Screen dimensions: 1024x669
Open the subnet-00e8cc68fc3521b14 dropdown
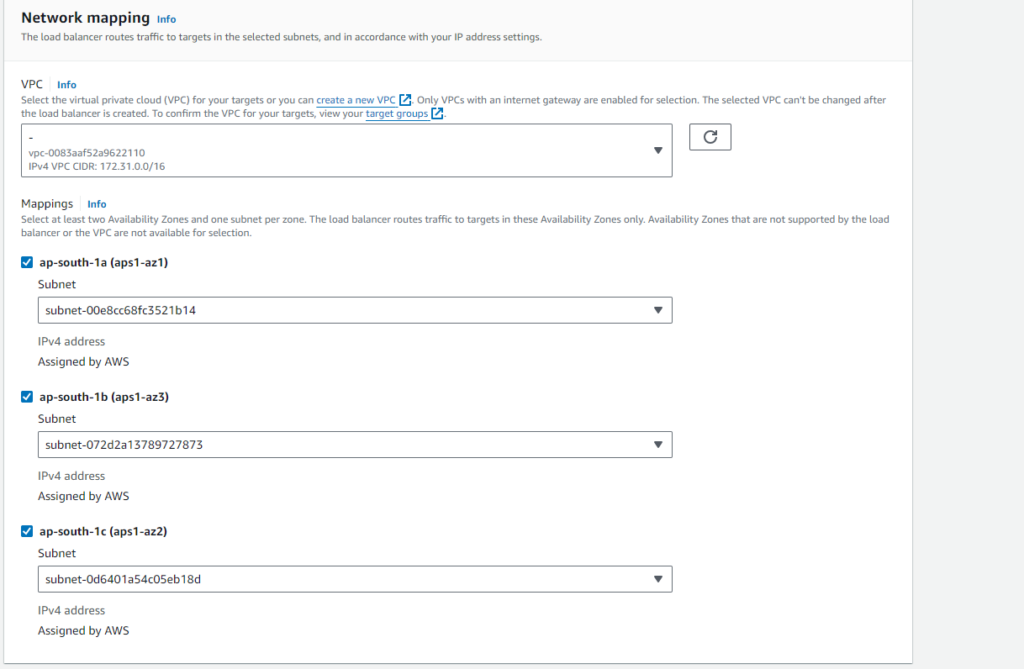coord(355,310)
